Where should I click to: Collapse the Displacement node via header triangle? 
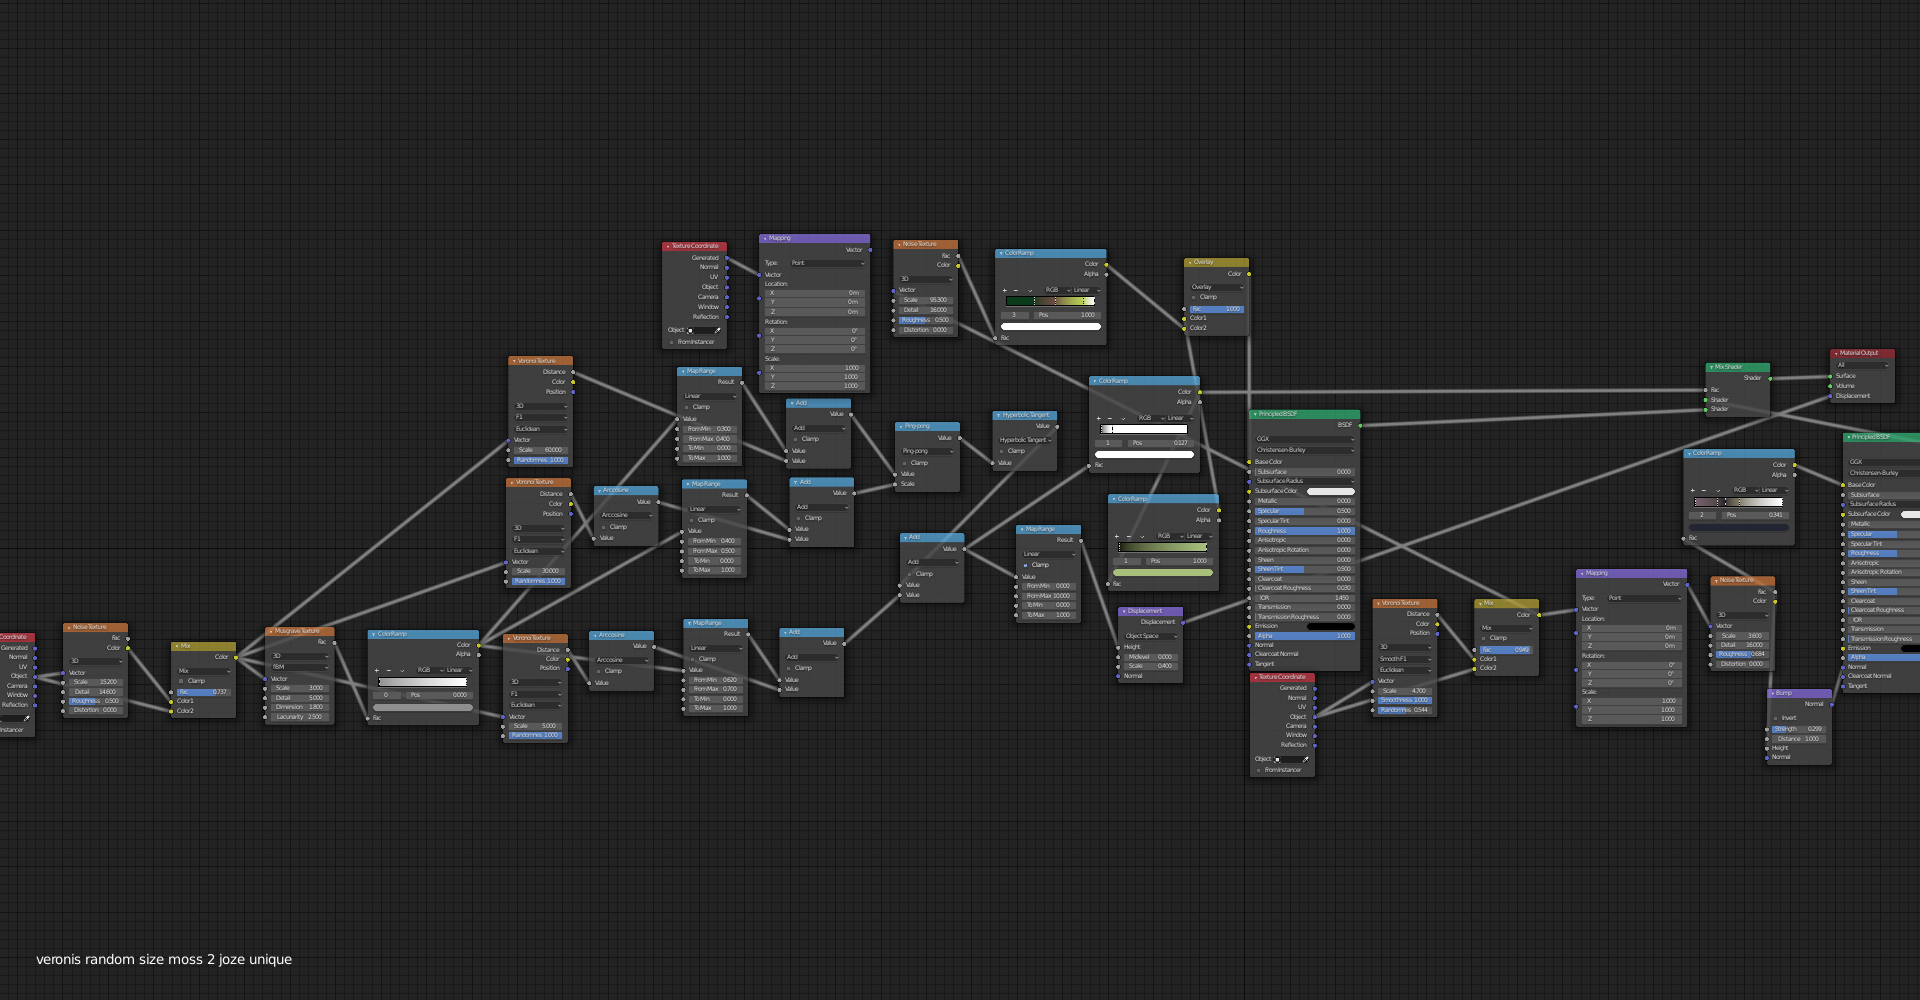coord(1124,611)
